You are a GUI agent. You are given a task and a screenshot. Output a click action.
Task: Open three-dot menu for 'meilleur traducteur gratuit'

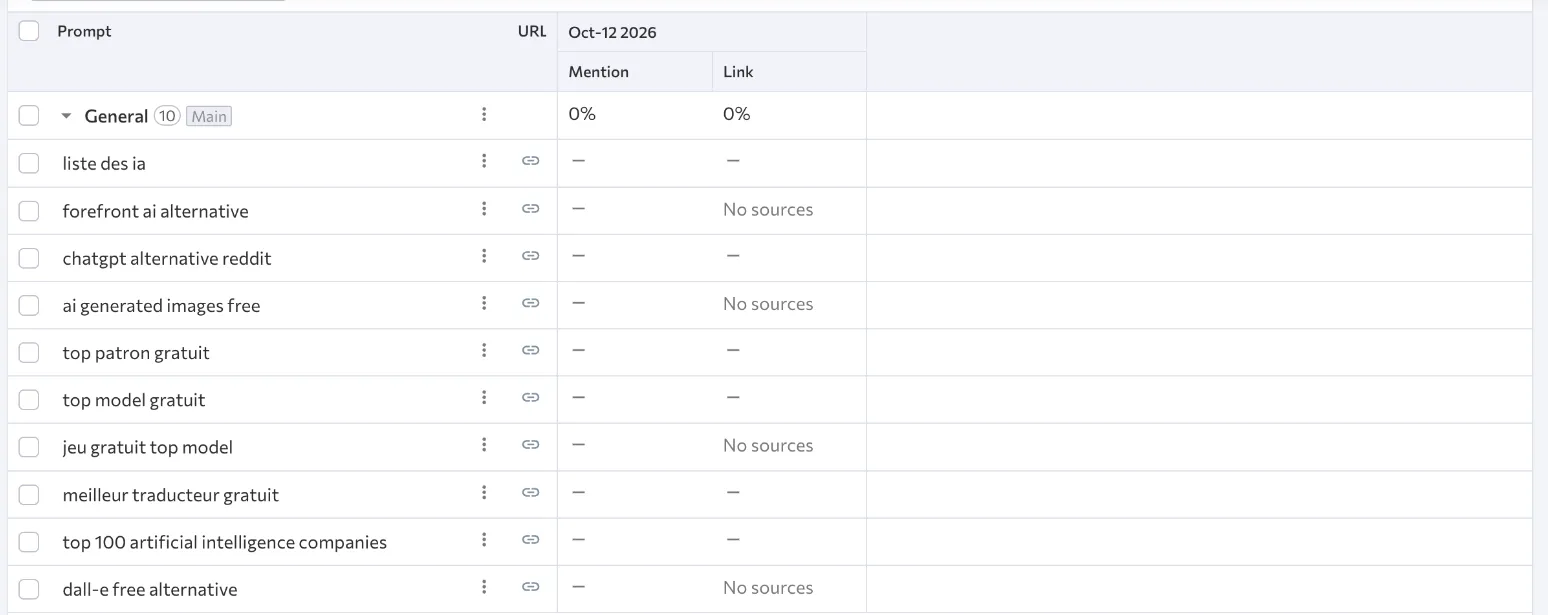click(x=484, y=492)
